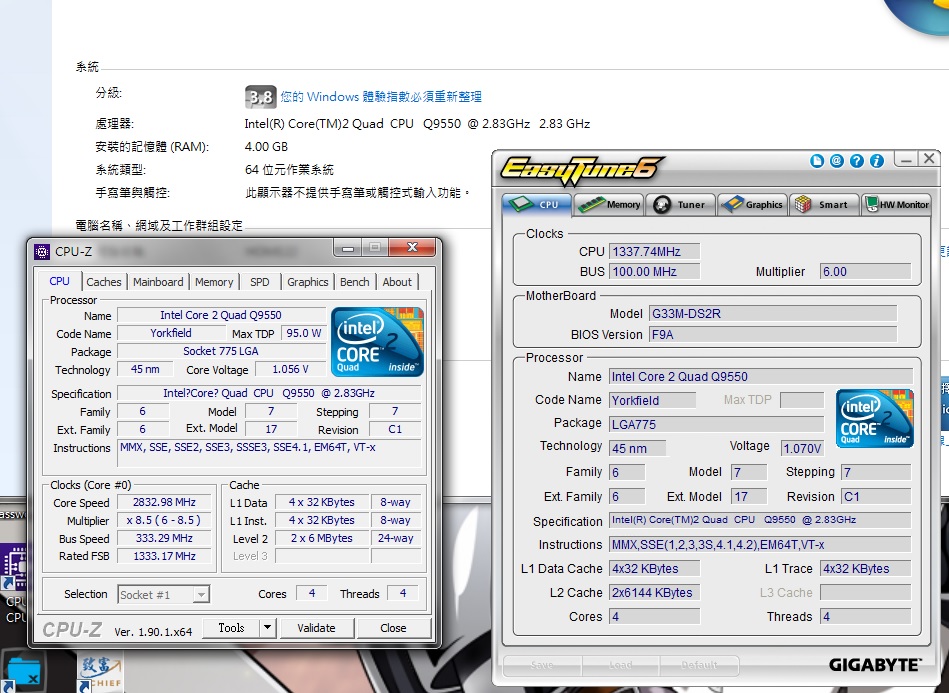This screenshot has height=693, width=949.
Task: Click the '4.00 GB' installed RAM value
Action: [x=266, y=146]
